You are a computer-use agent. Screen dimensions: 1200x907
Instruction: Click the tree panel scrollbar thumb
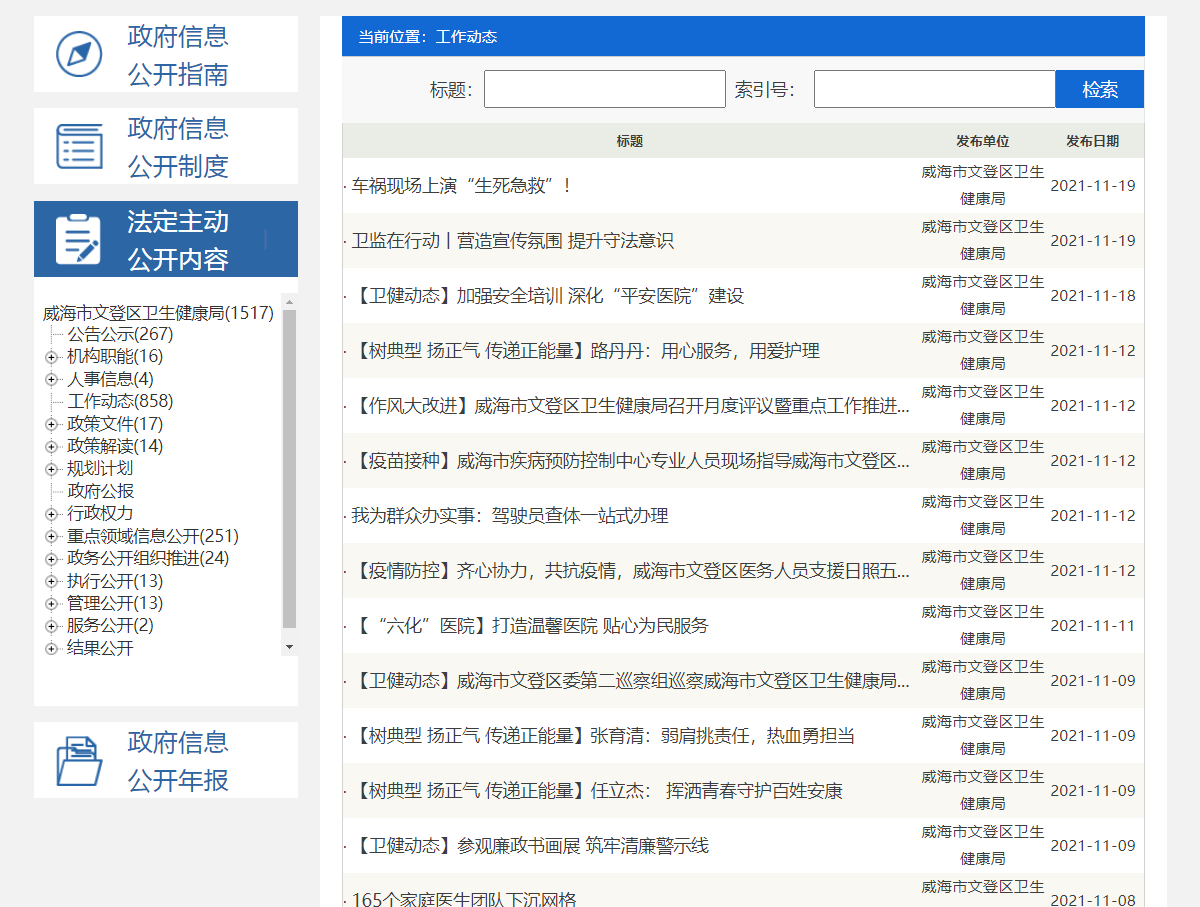pos(290,468)
